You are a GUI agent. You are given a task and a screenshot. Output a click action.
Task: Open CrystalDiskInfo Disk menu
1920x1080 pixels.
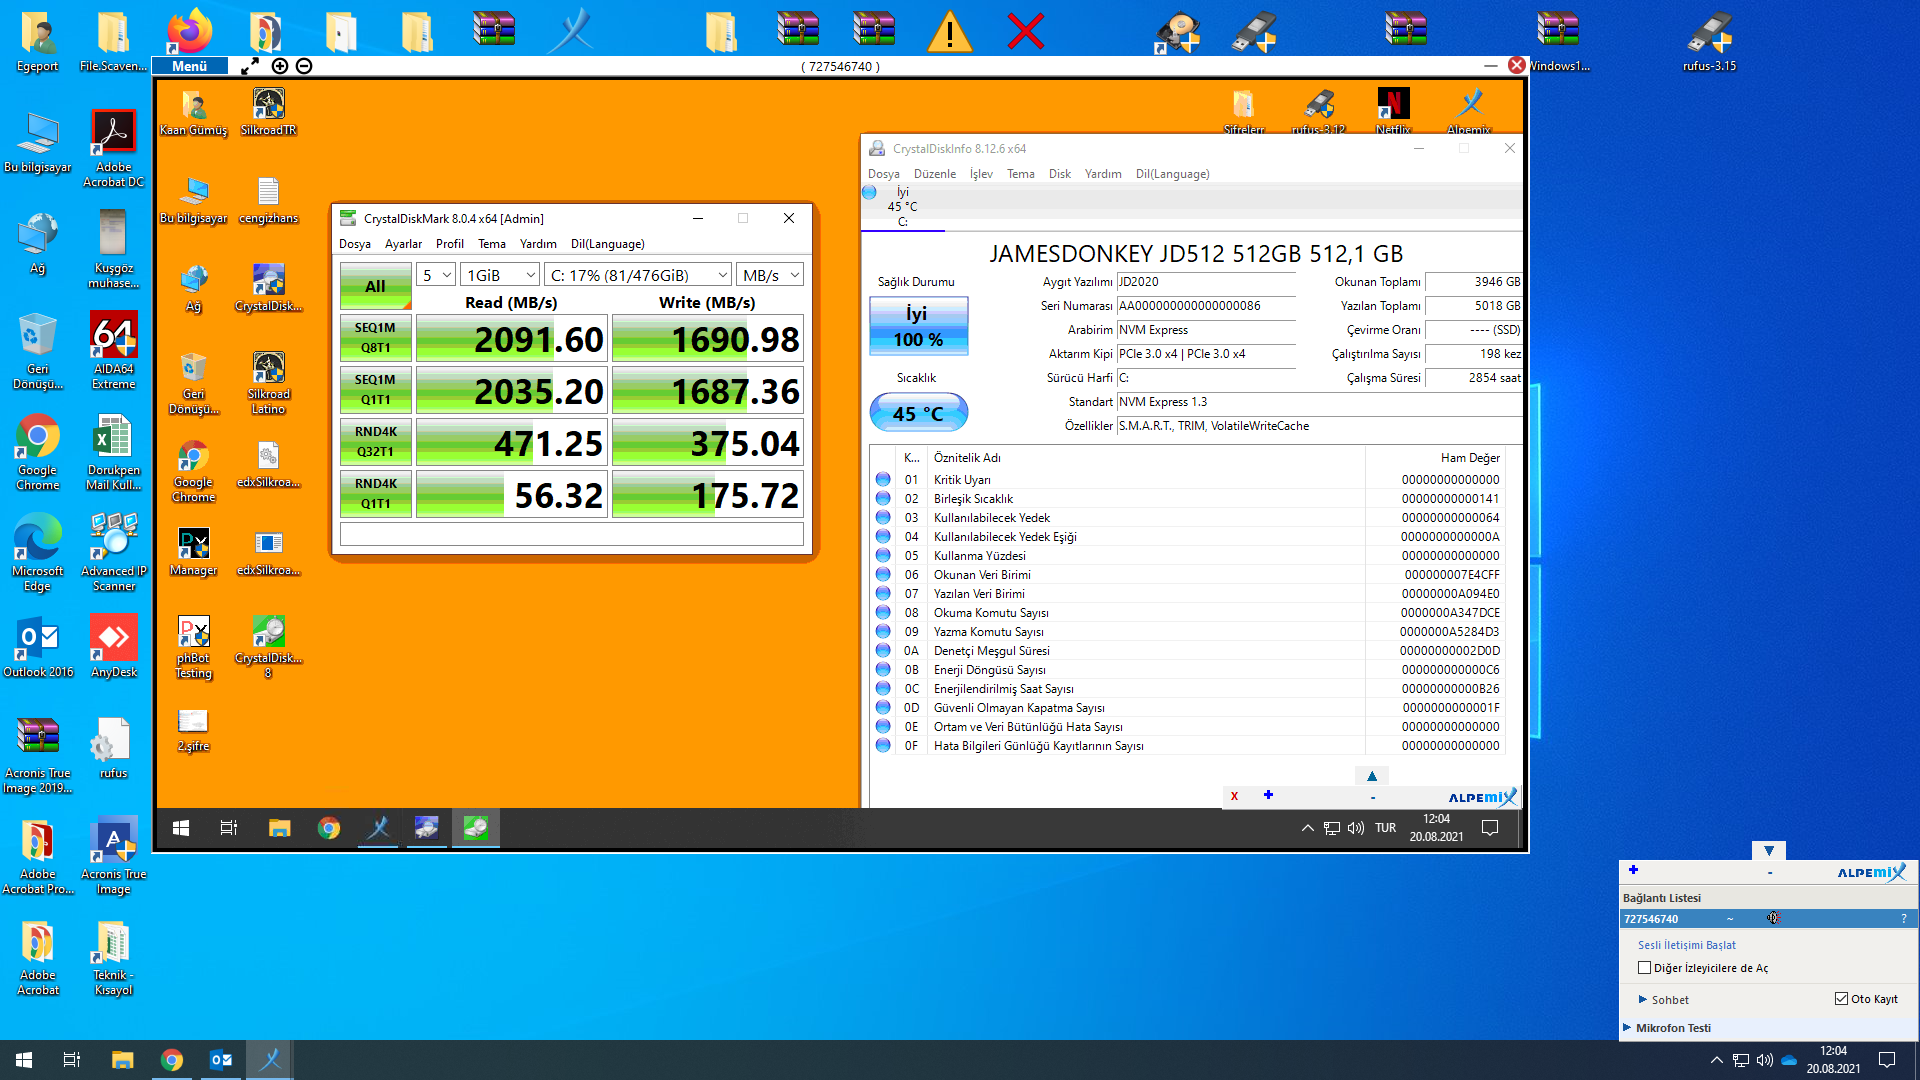coord(1060,174)
